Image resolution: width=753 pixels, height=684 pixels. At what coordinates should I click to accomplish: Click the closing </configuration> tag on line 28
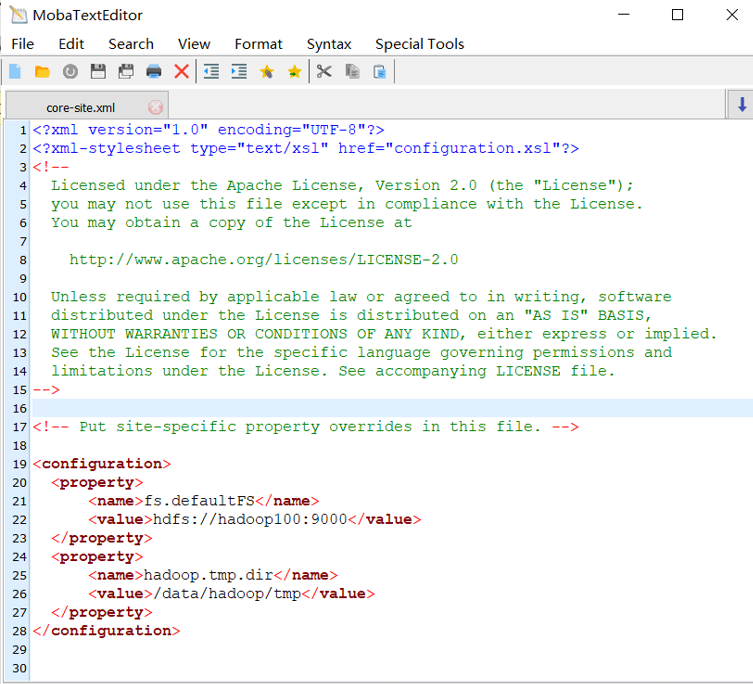coord(107,631)
